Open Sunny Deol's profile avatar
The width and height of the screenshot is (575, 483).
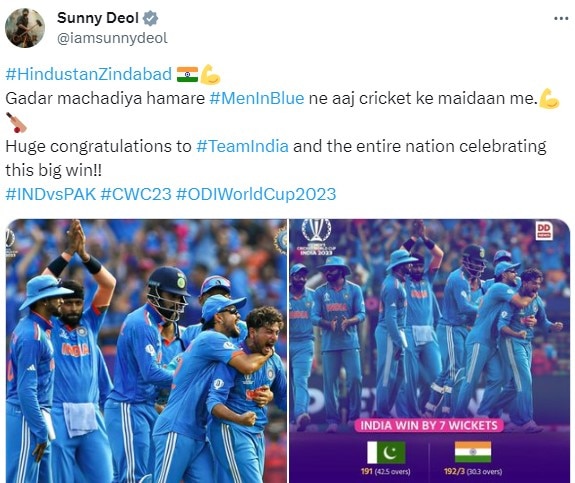tap(25, 28)
